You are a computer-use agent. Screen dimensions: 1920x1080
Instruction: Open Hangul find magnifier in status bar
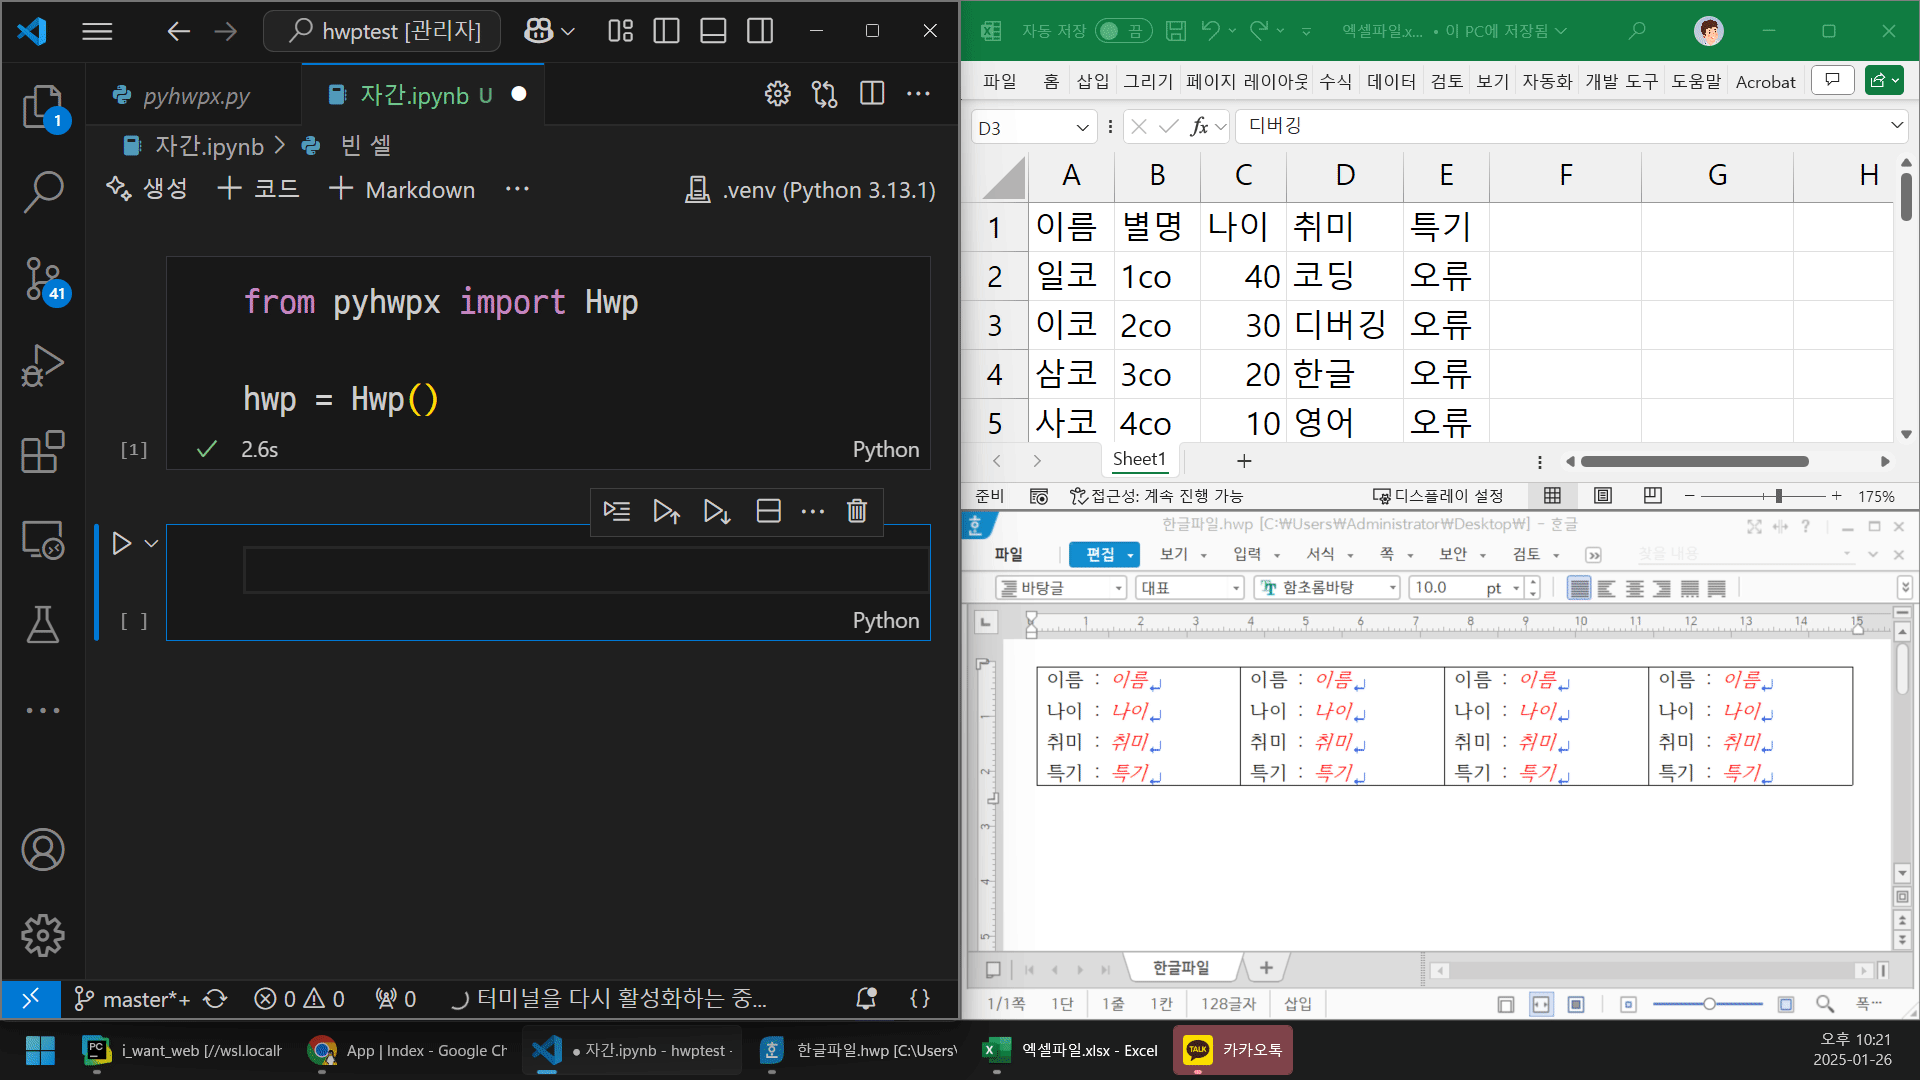(1825, 1003)
